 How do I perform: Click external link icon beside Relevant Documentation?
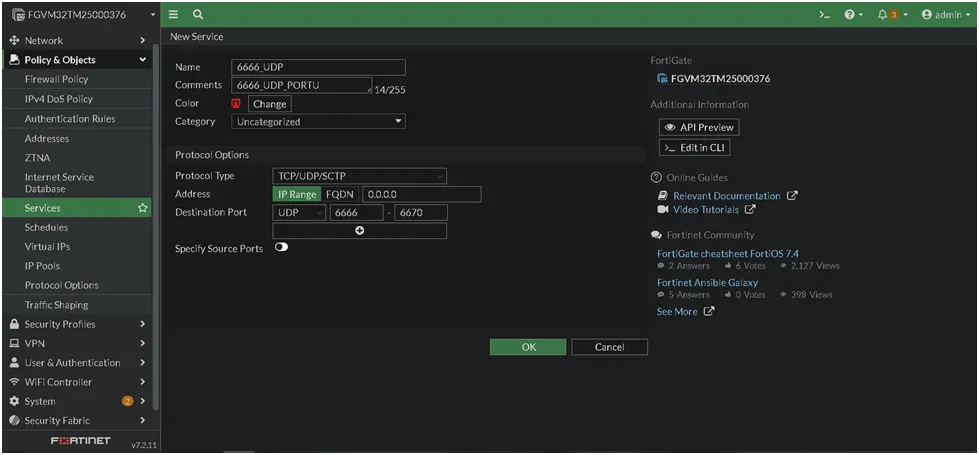pos(792,195)
